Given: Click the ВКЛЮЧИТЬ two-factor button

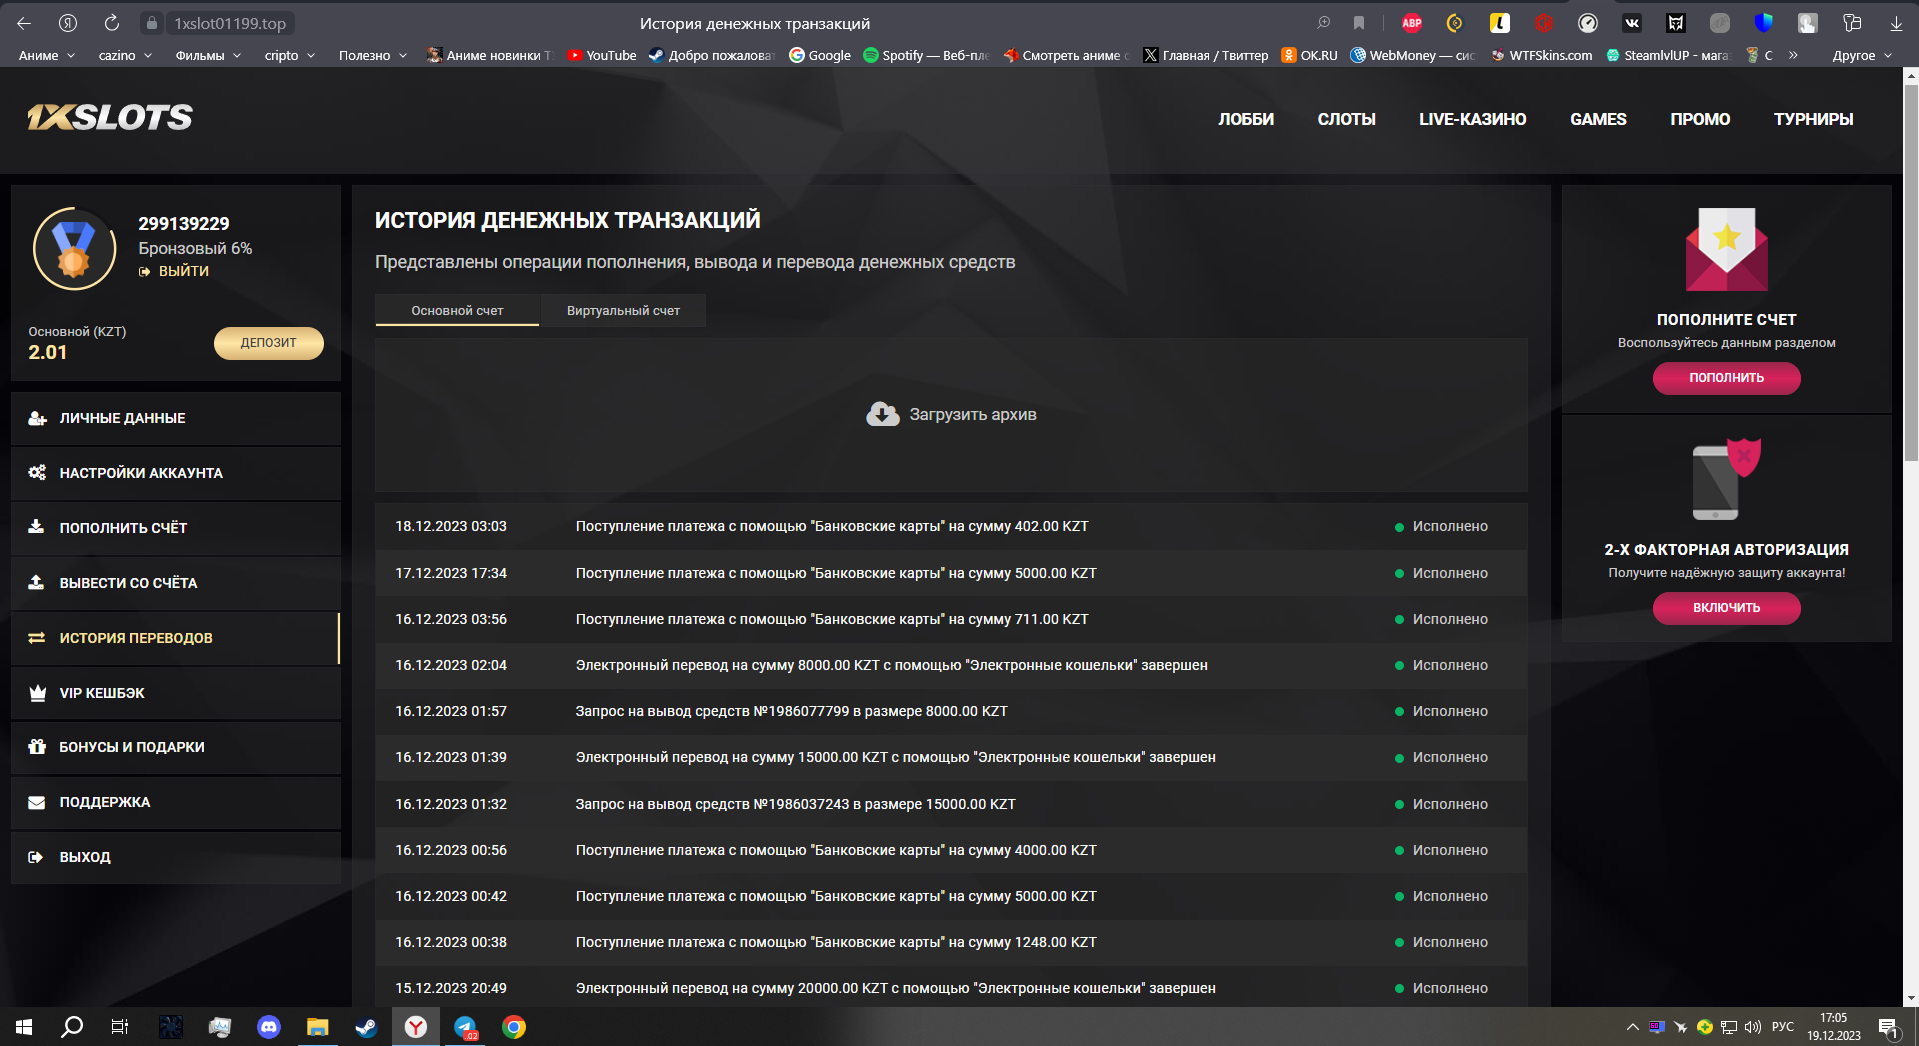Looking at the screenshot, I should [x=1726, y=608].
